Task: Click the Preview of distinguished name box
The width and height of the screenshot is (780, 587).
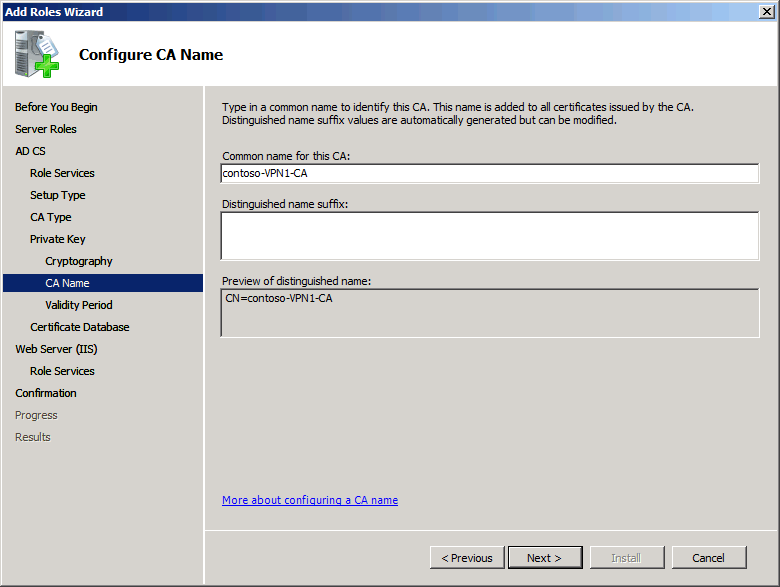Action: (490, 313)
